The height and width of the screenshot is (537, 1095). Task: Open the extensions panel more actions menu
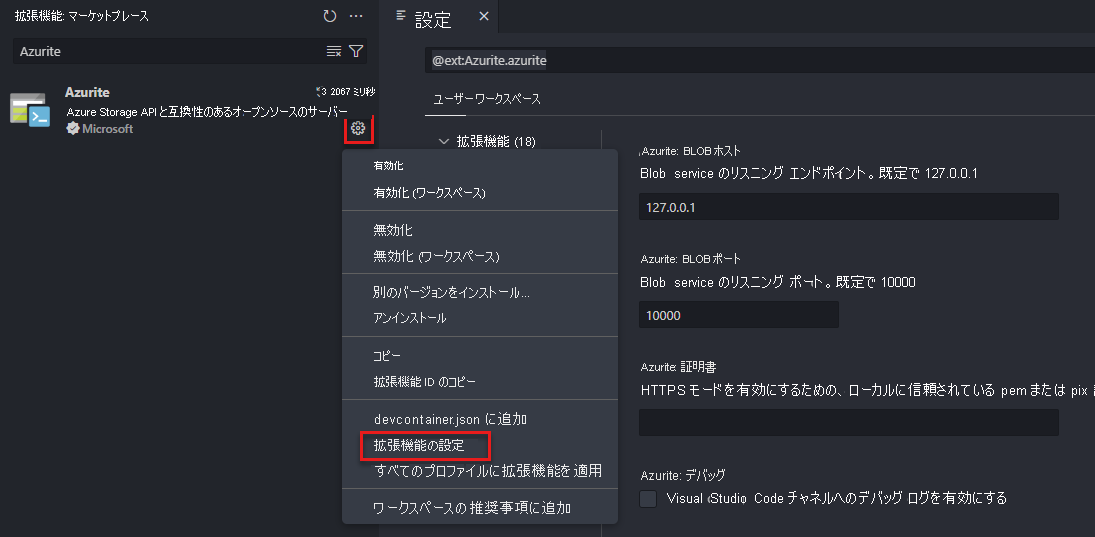coord(356,16)
